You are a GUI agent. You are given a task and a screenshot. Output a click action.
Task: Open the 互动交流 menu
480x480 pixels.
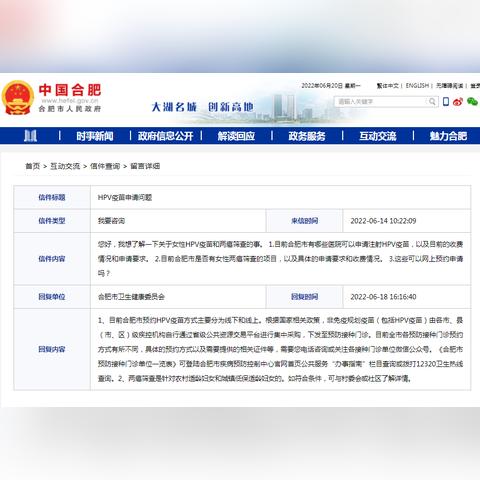(x=378, y=136)
